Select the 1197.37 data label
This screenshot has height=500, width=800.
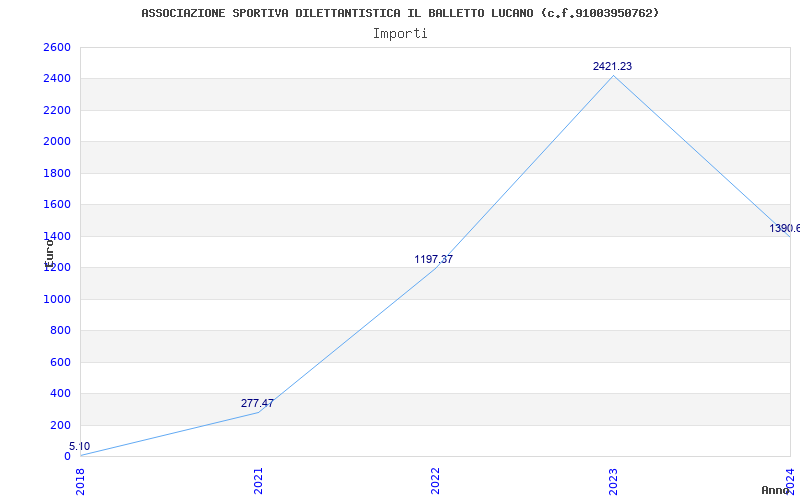coord(434,259)
